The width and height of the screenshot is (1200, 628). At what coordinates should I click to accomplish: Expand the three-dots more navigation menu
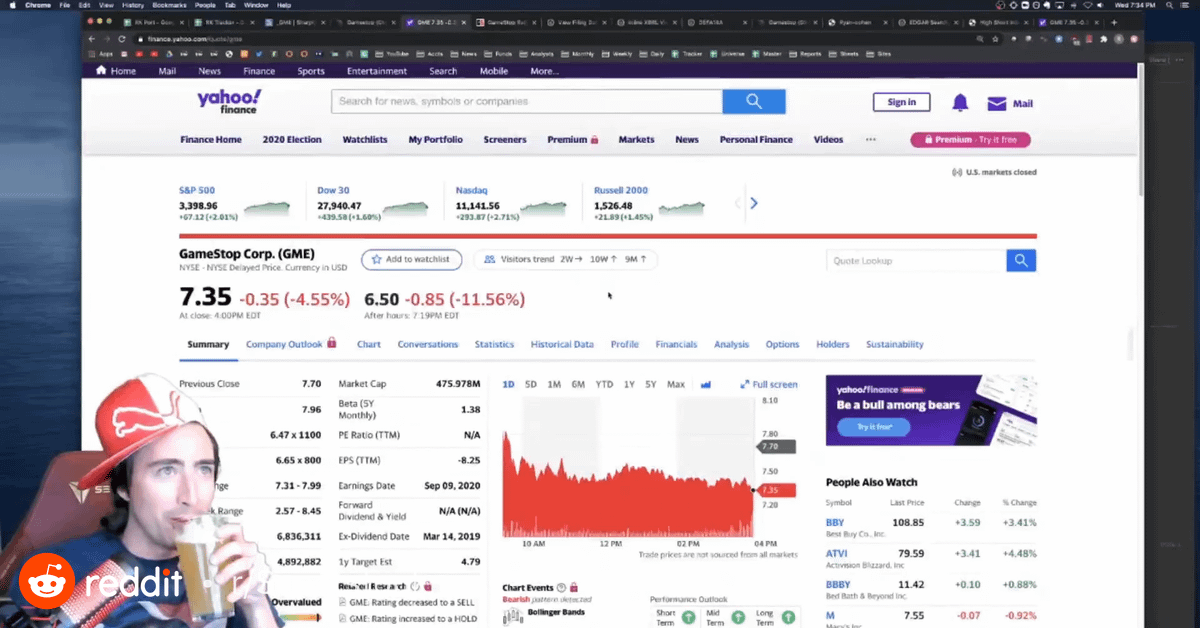pyautogui.click(x=870, y=140)
